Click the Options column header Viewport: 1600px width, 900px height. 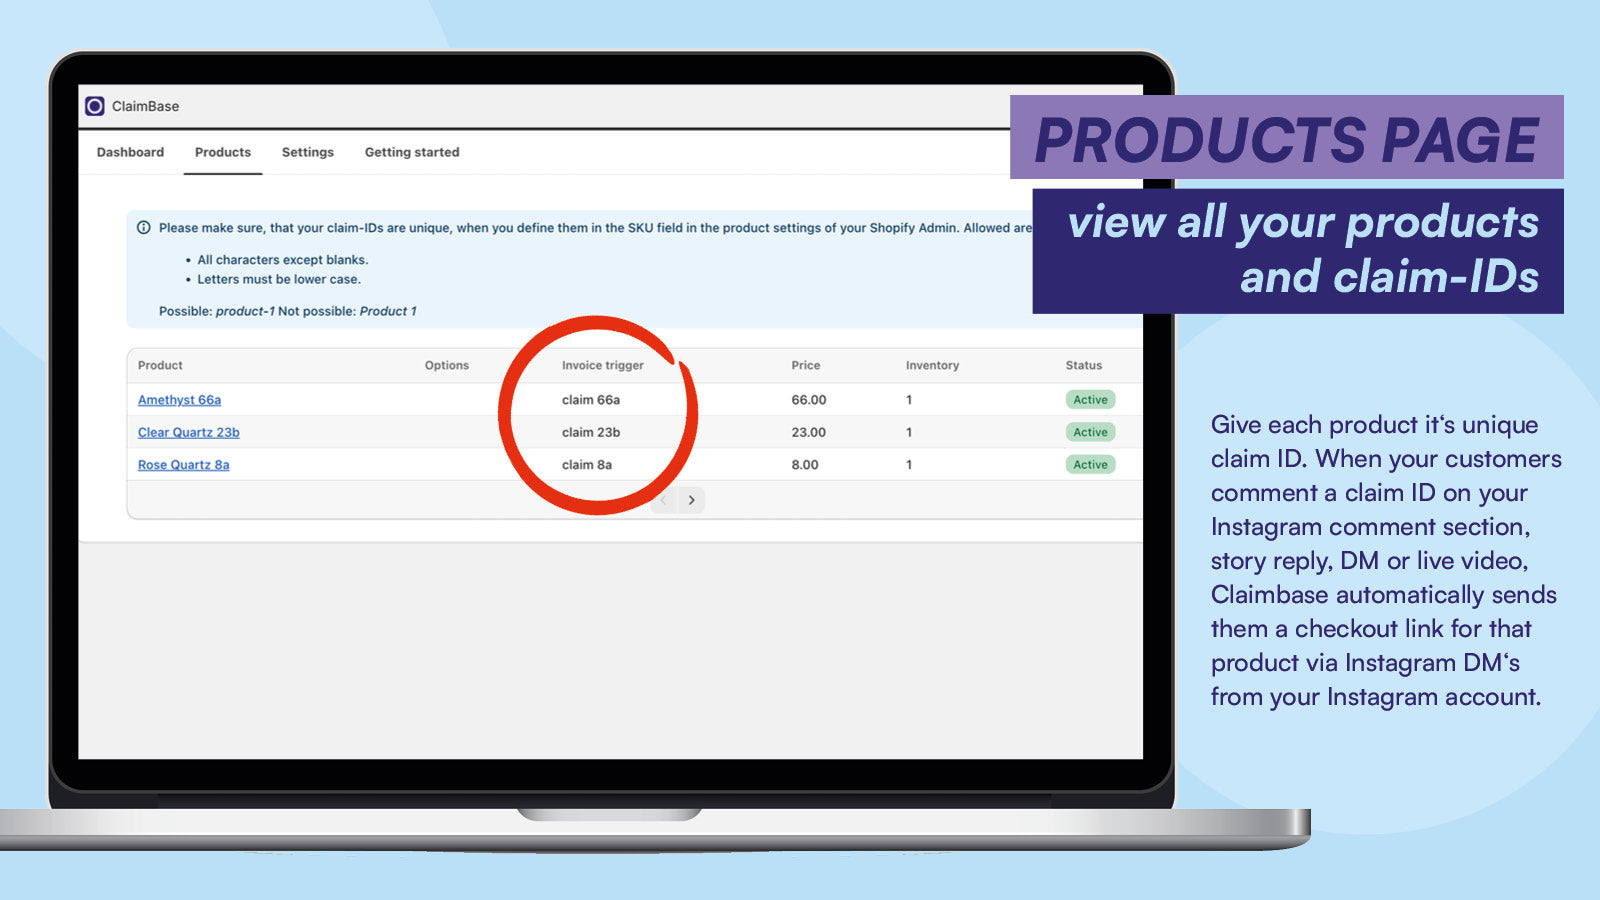(x=447, y=366)
